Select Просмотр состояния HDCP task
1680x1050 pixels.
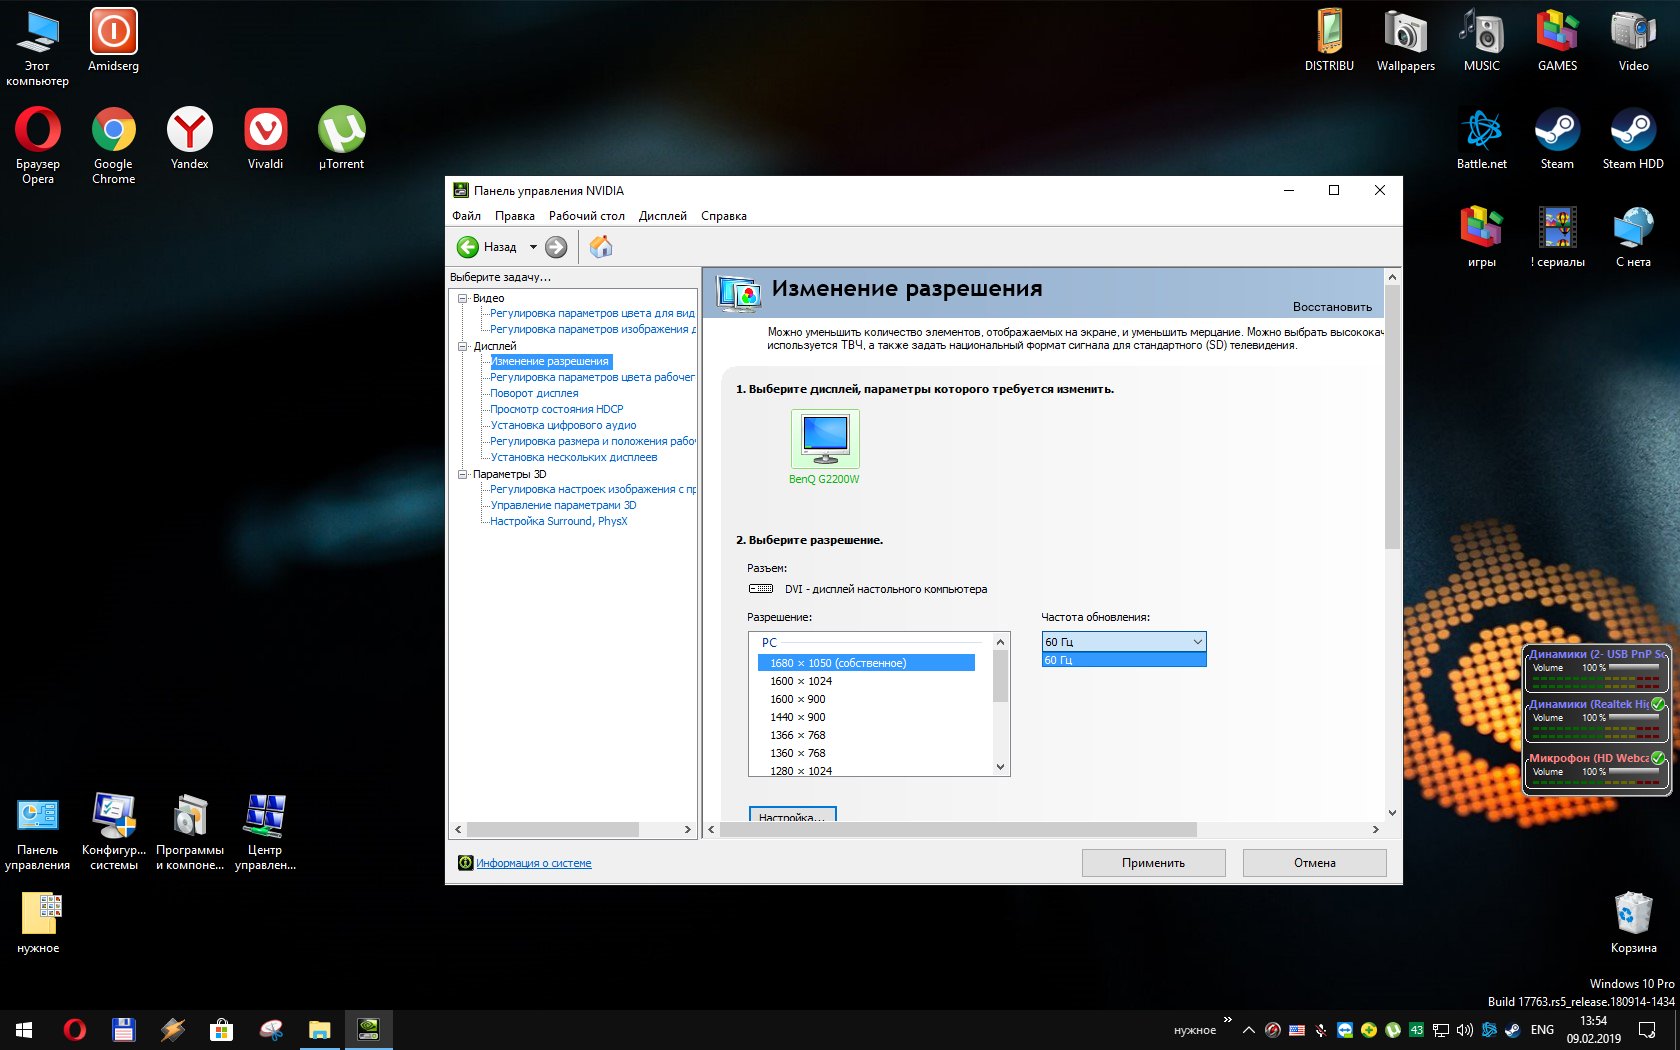pos(557,409)
